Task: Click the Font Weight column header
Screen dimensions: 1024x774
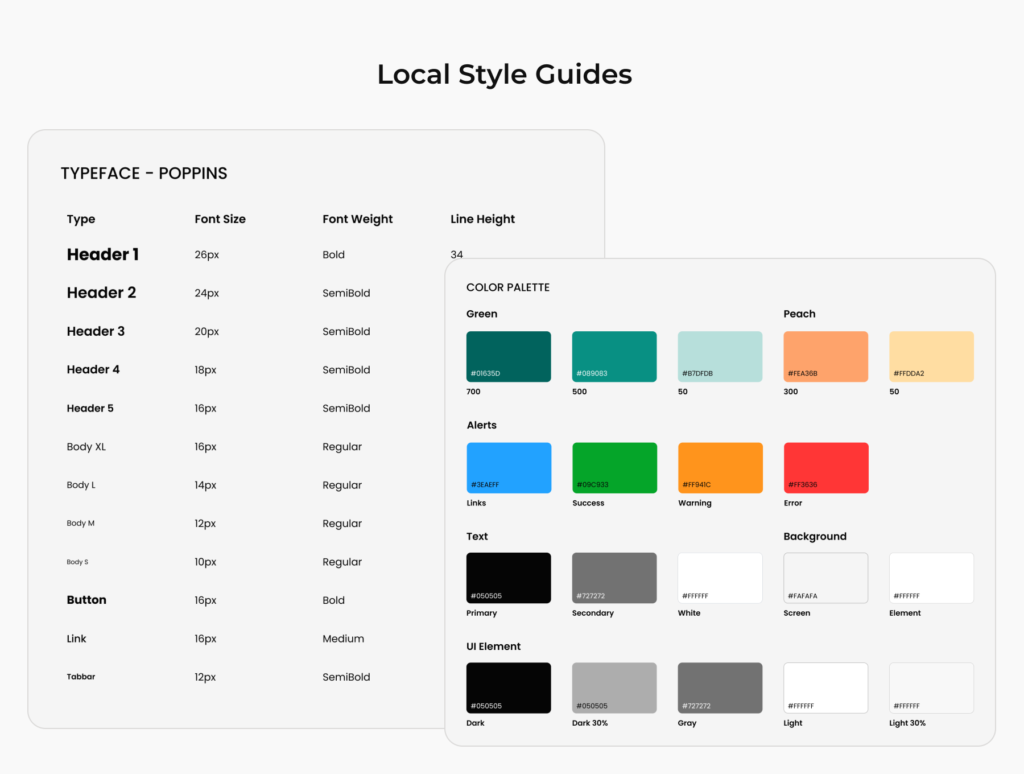Action: click(357, 219)
